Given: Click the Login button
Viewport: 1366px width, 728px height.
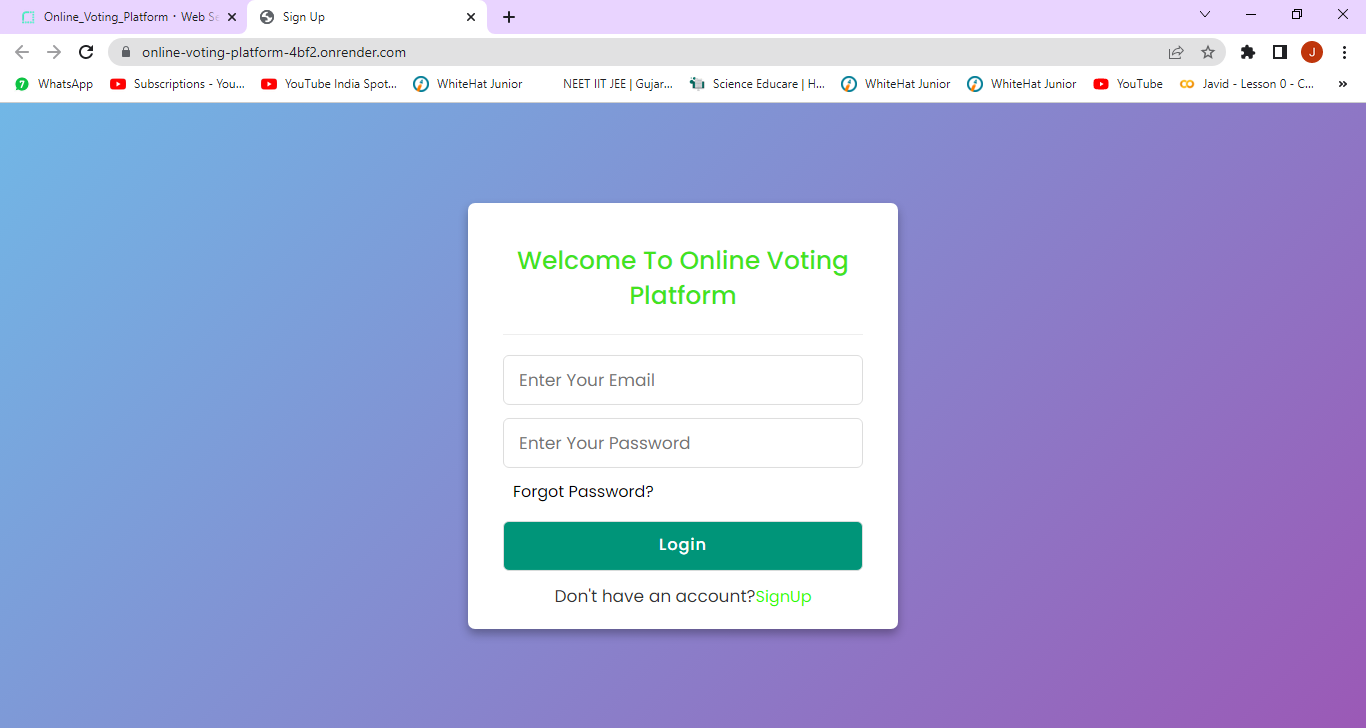Looking at the screenshot, I should point(682,545).
